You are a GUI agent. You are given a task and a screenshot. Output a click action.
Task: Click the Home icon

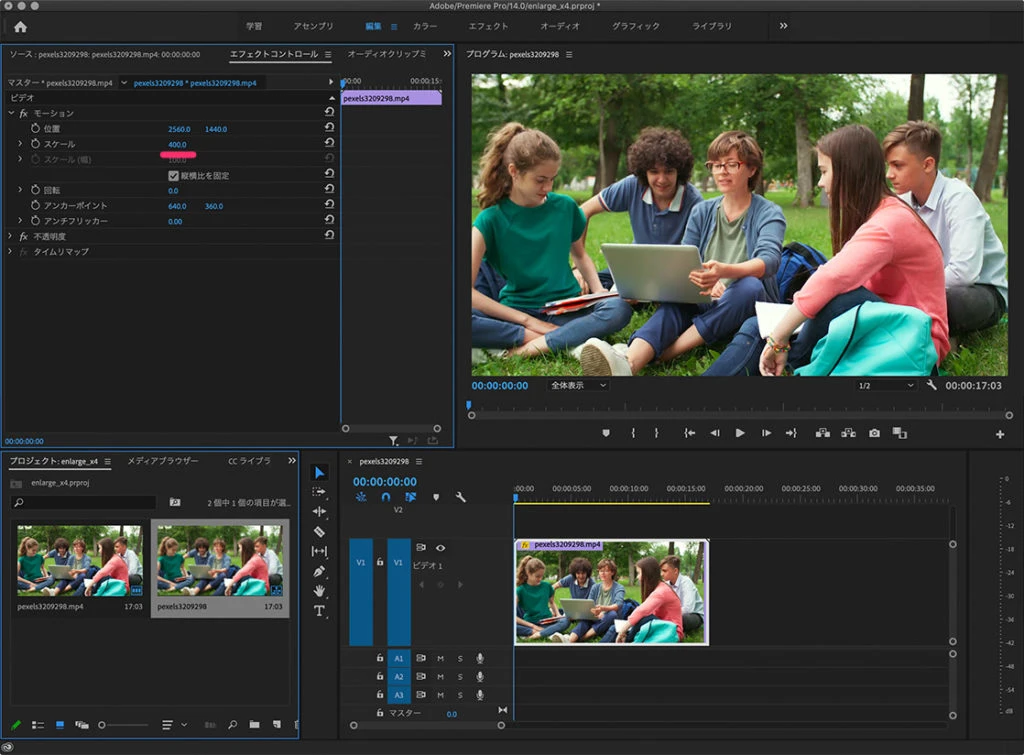tap(20, 27)
